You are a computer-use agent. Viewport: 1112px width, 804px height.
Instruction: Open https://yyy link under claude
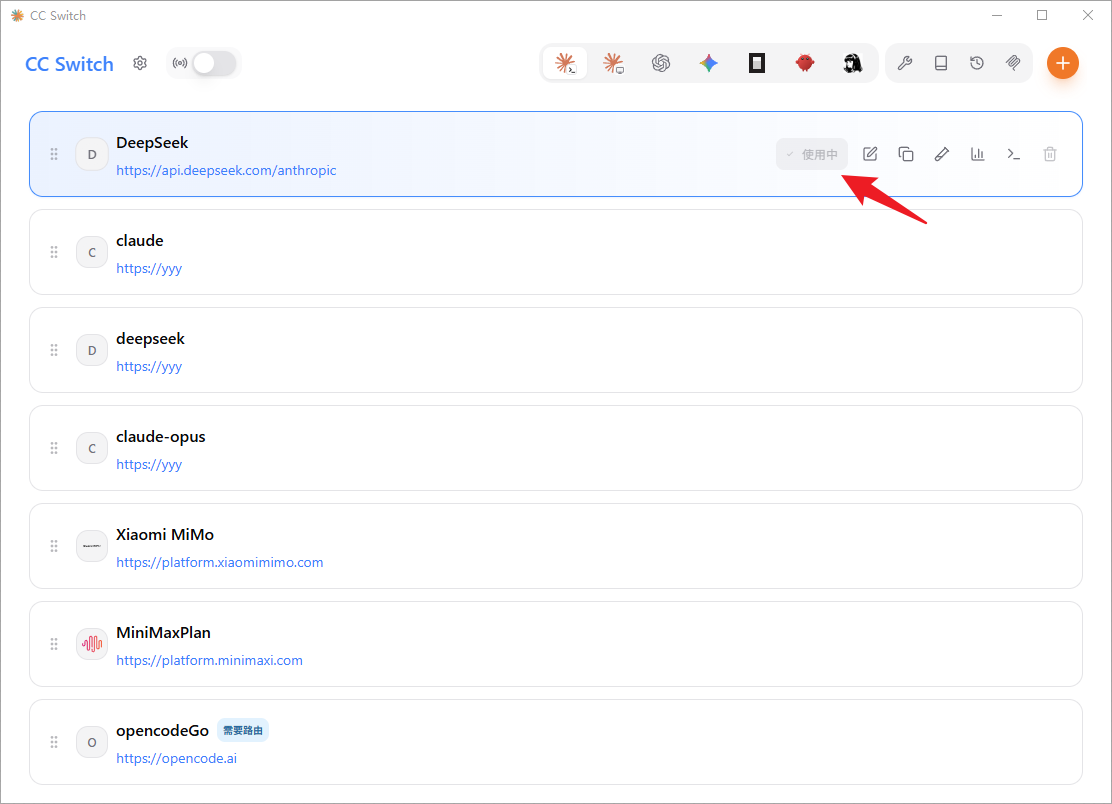pos(149,269)
